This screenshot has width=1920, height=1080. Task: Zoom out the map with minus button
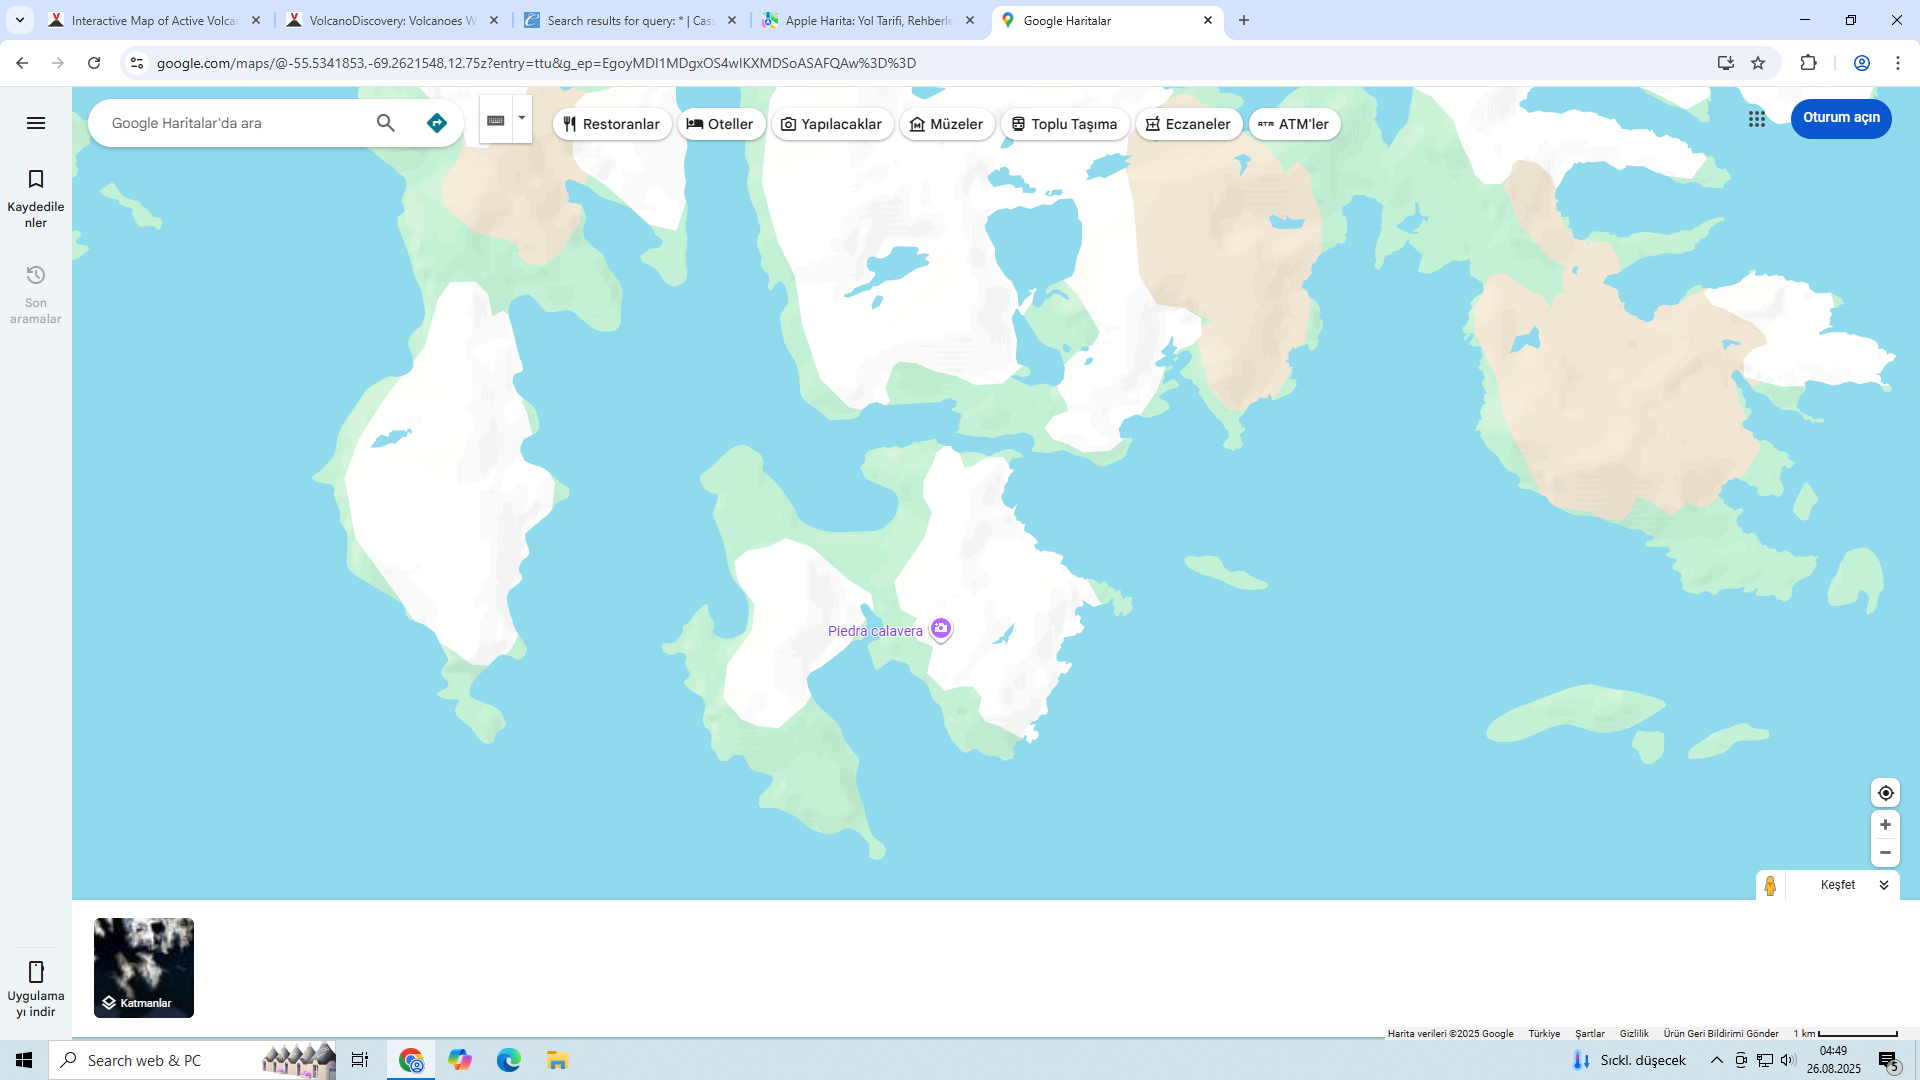[1885, 853]
